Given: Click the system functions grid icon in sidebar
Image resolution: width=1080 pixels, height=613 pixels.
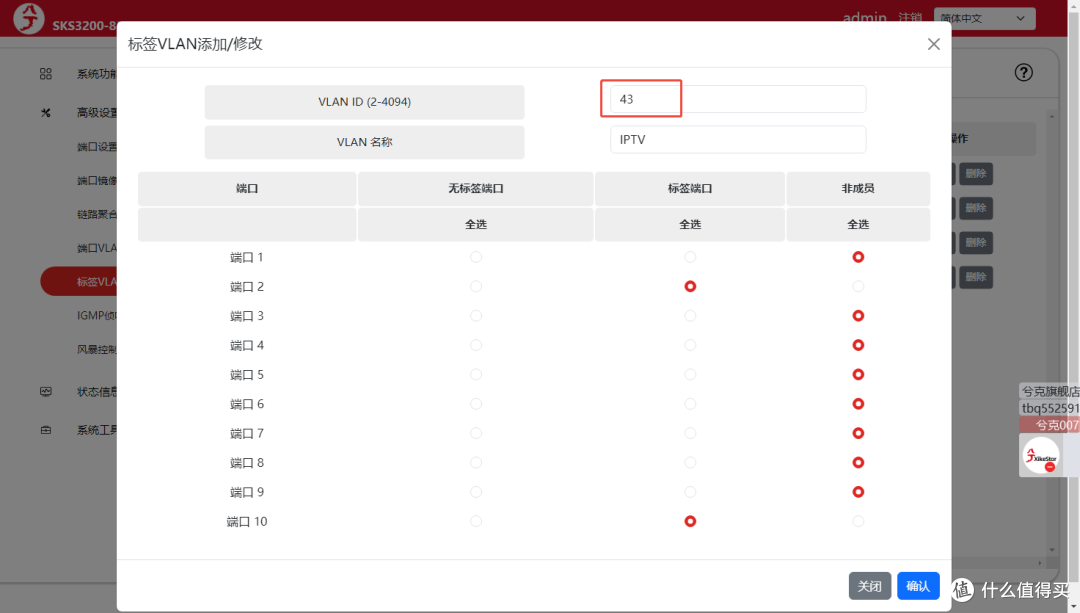Looking at the screenshot, I should pyautogui.click(x=45, y=74).
